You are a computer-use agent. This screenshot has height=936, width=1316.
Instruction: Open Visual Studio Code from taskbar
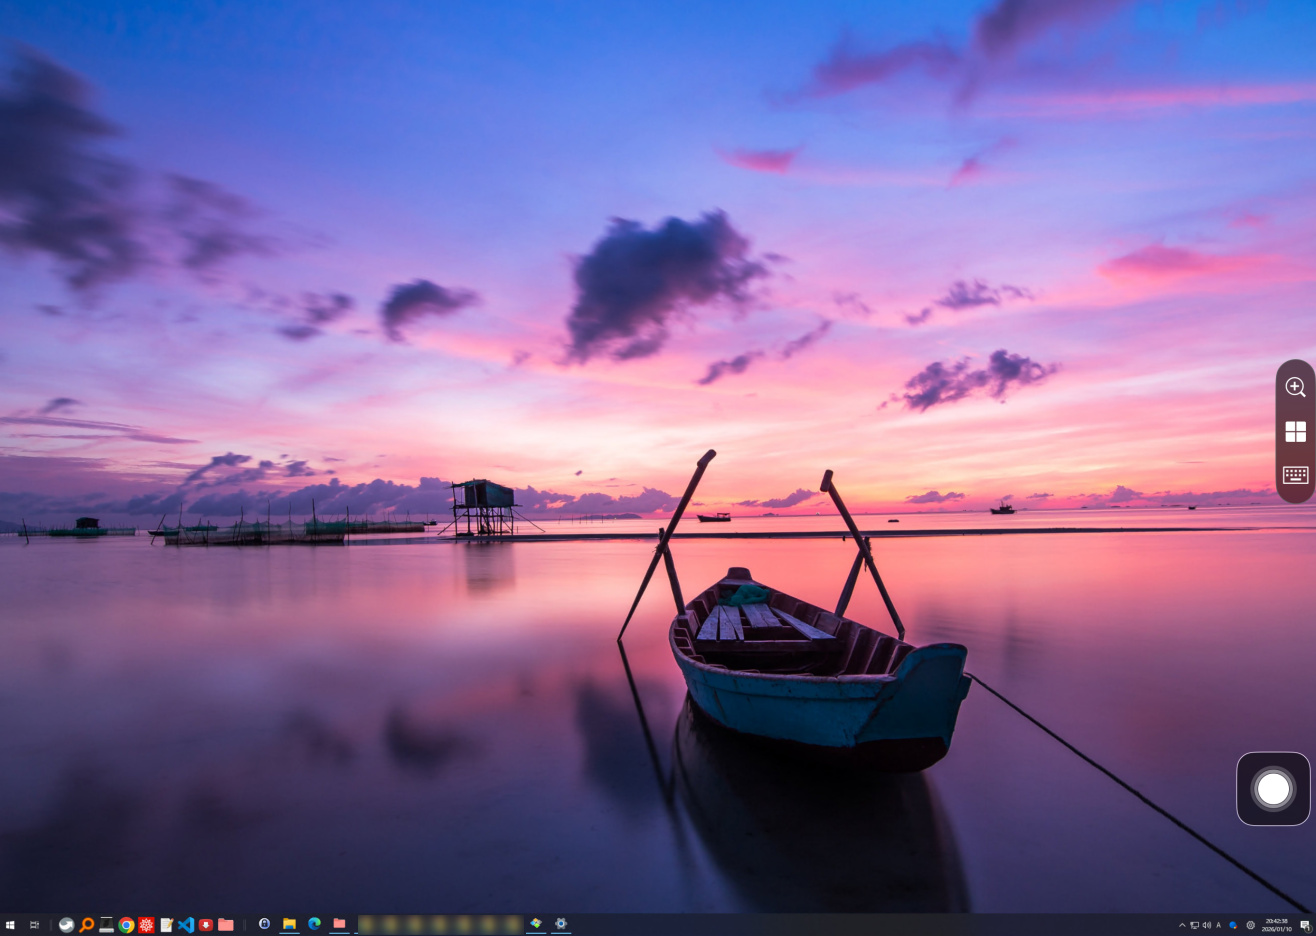pos(186,925)
